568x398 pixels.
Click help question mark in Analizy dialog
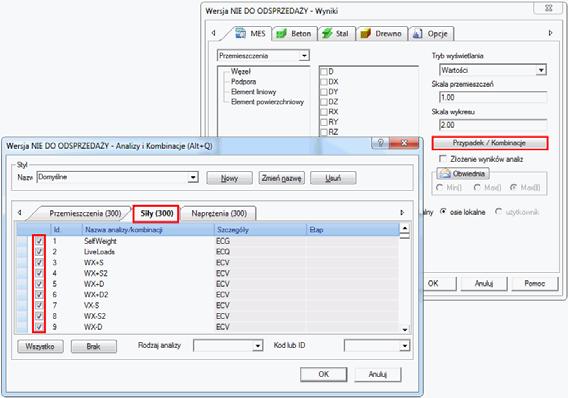[x=380, y=143]
